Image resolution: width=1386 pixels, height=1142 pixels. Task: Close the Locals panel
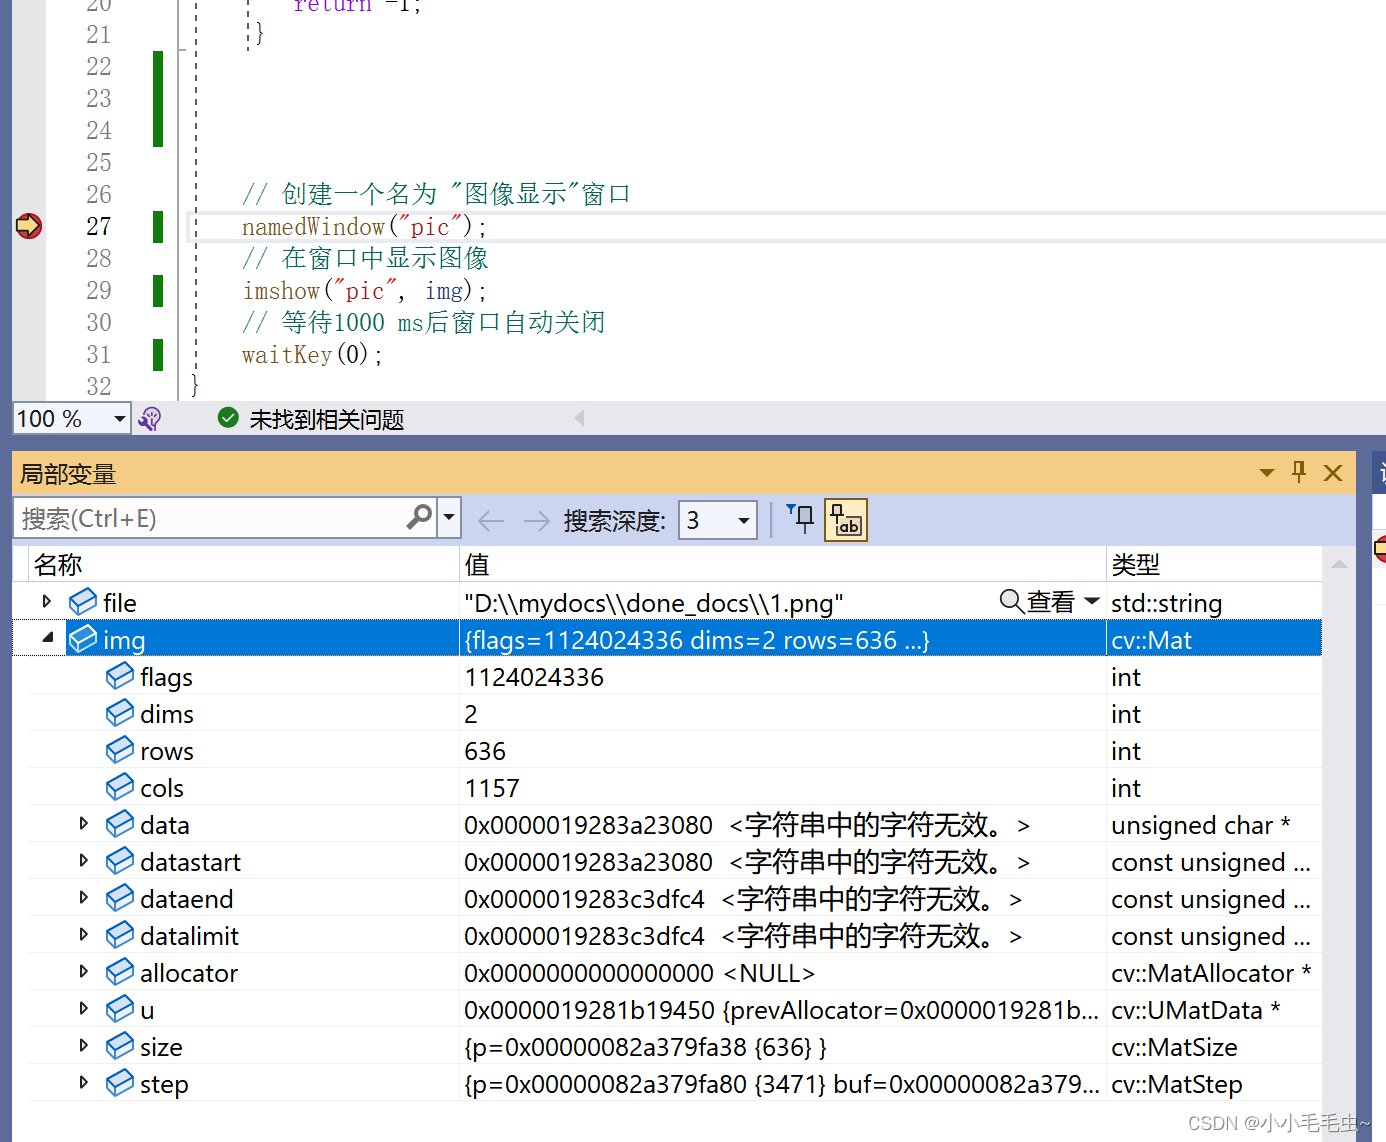click(x=1333, y=473)
